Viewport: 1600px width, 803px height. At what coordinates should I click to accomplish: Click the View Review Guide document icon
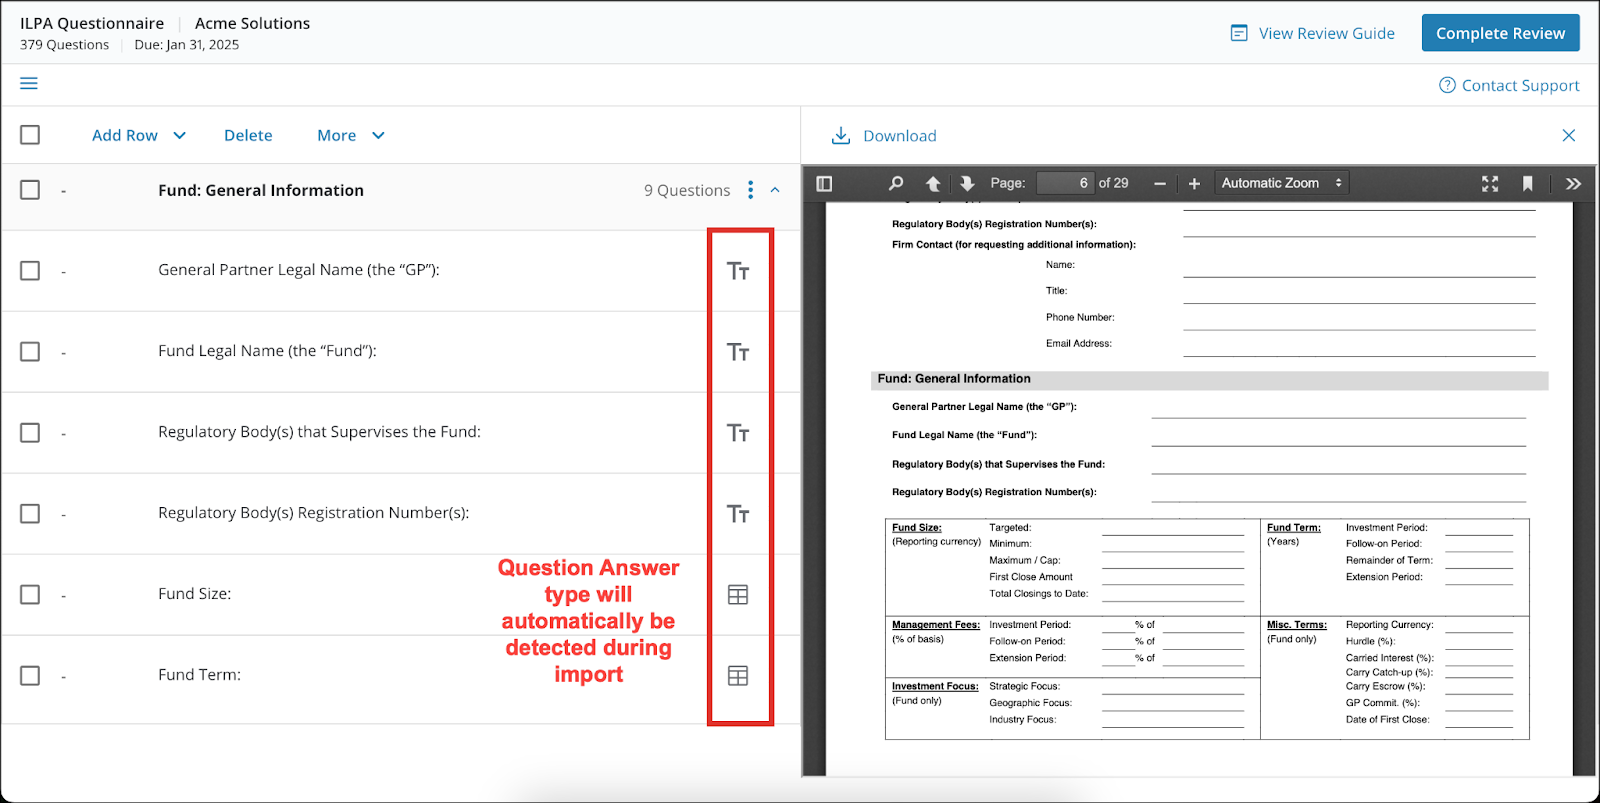pos(1239,33)
